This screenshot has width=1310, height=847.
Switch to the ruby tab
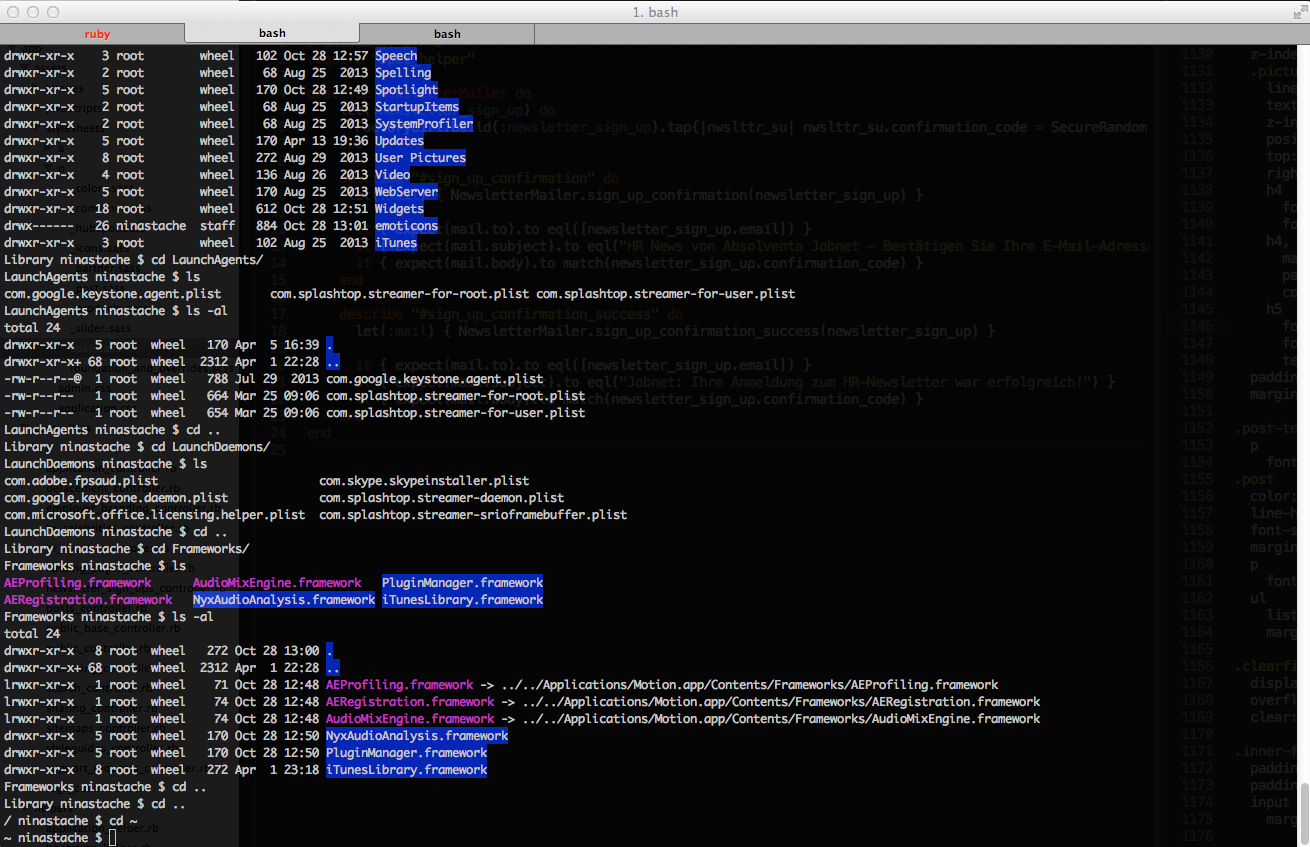coord(97,34)
